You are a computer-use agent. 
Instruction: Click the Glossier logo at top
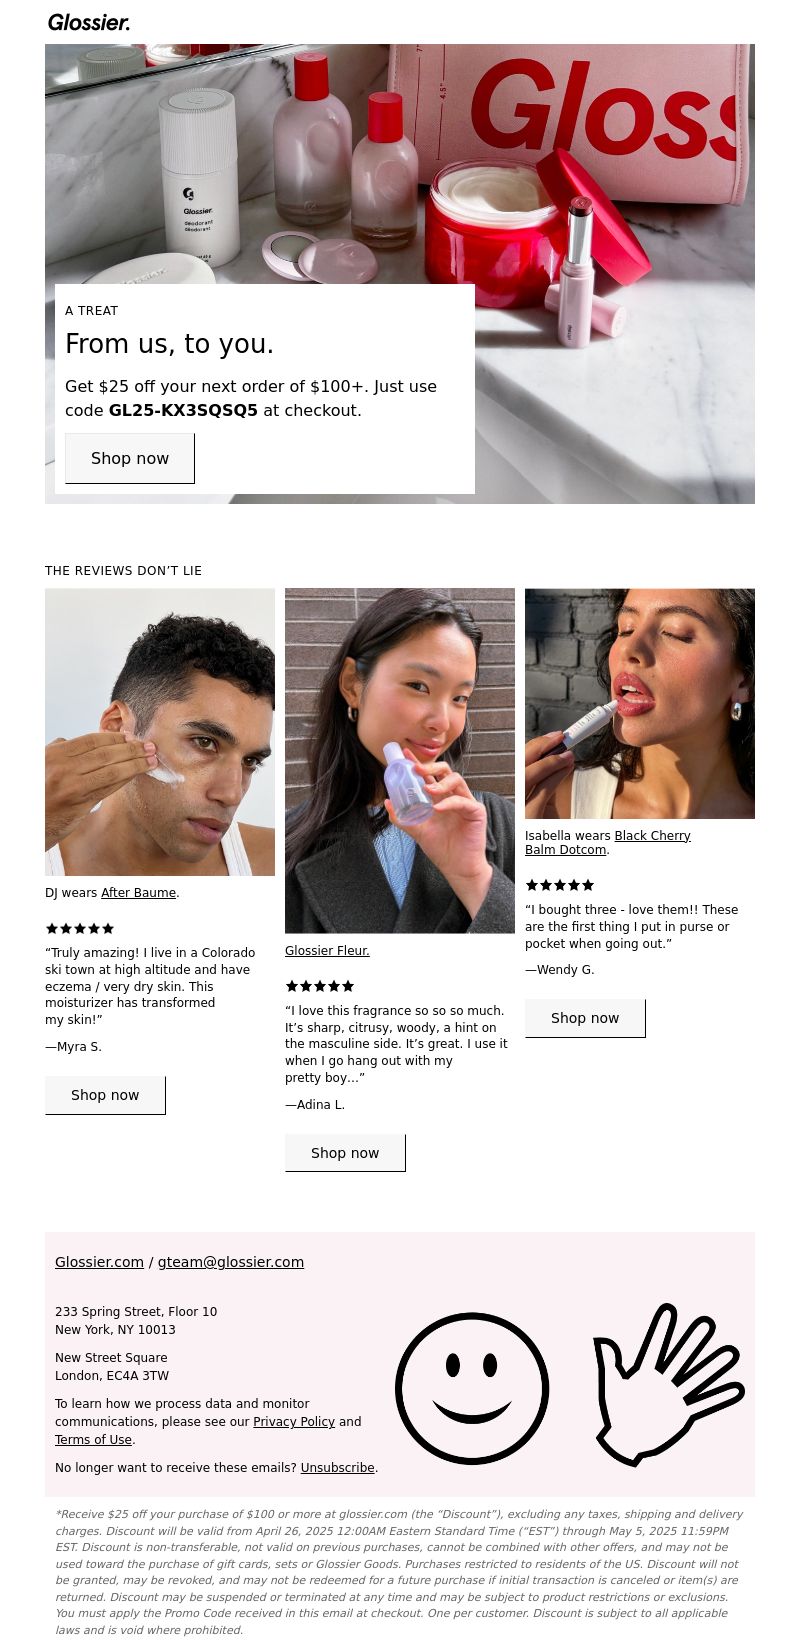pyautogui.click(x=89, y=22)
